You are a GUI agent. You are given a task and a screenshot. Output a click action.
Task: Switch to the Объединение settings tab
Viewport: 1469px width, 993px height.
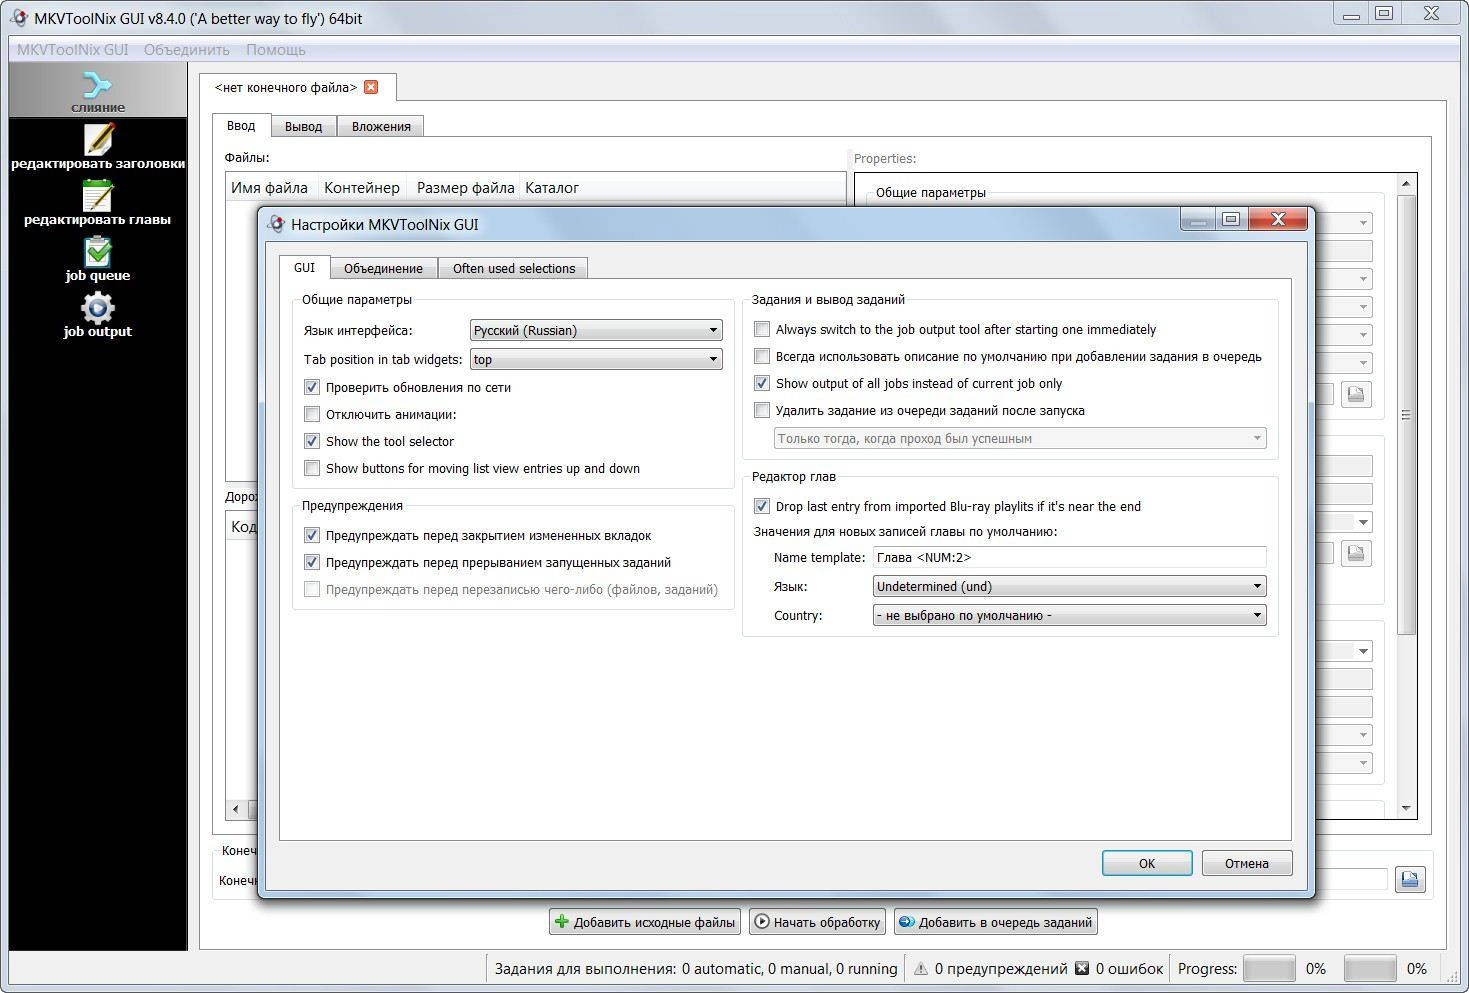coord(383,268)
